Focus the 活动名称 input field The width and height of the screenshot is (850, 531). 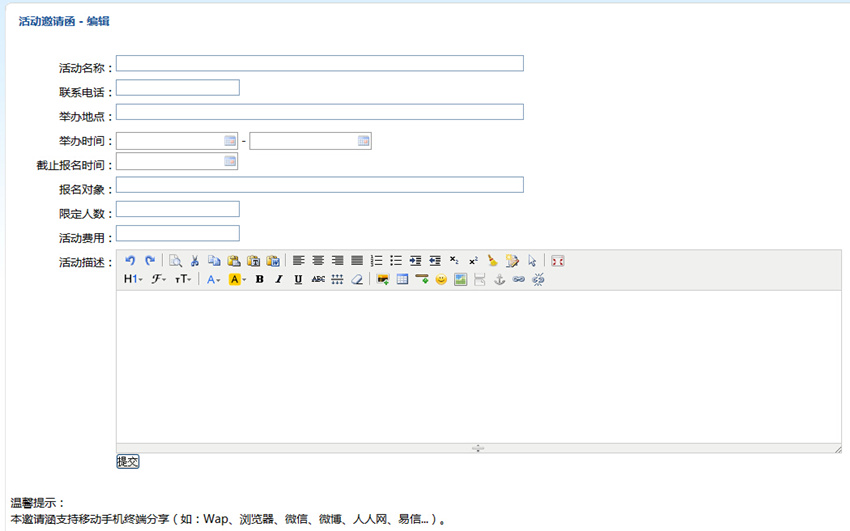(319, 64)
